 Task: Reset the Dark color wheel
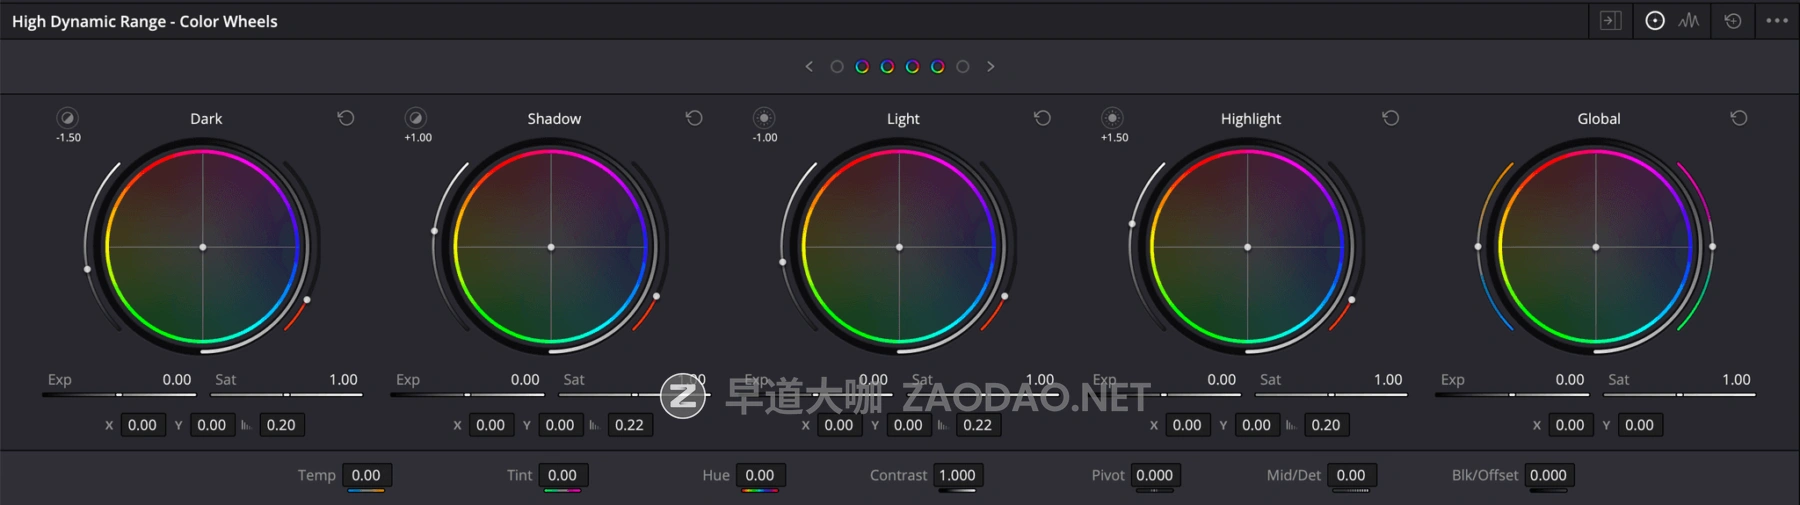[x=346, y=118]
